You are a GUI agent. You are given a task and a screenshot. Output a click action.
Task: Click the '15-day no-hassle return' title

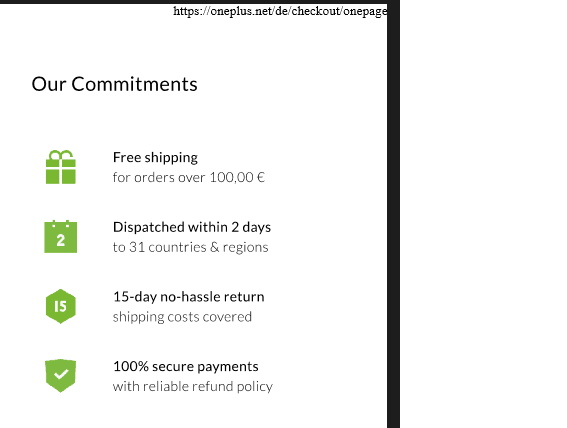189,297
